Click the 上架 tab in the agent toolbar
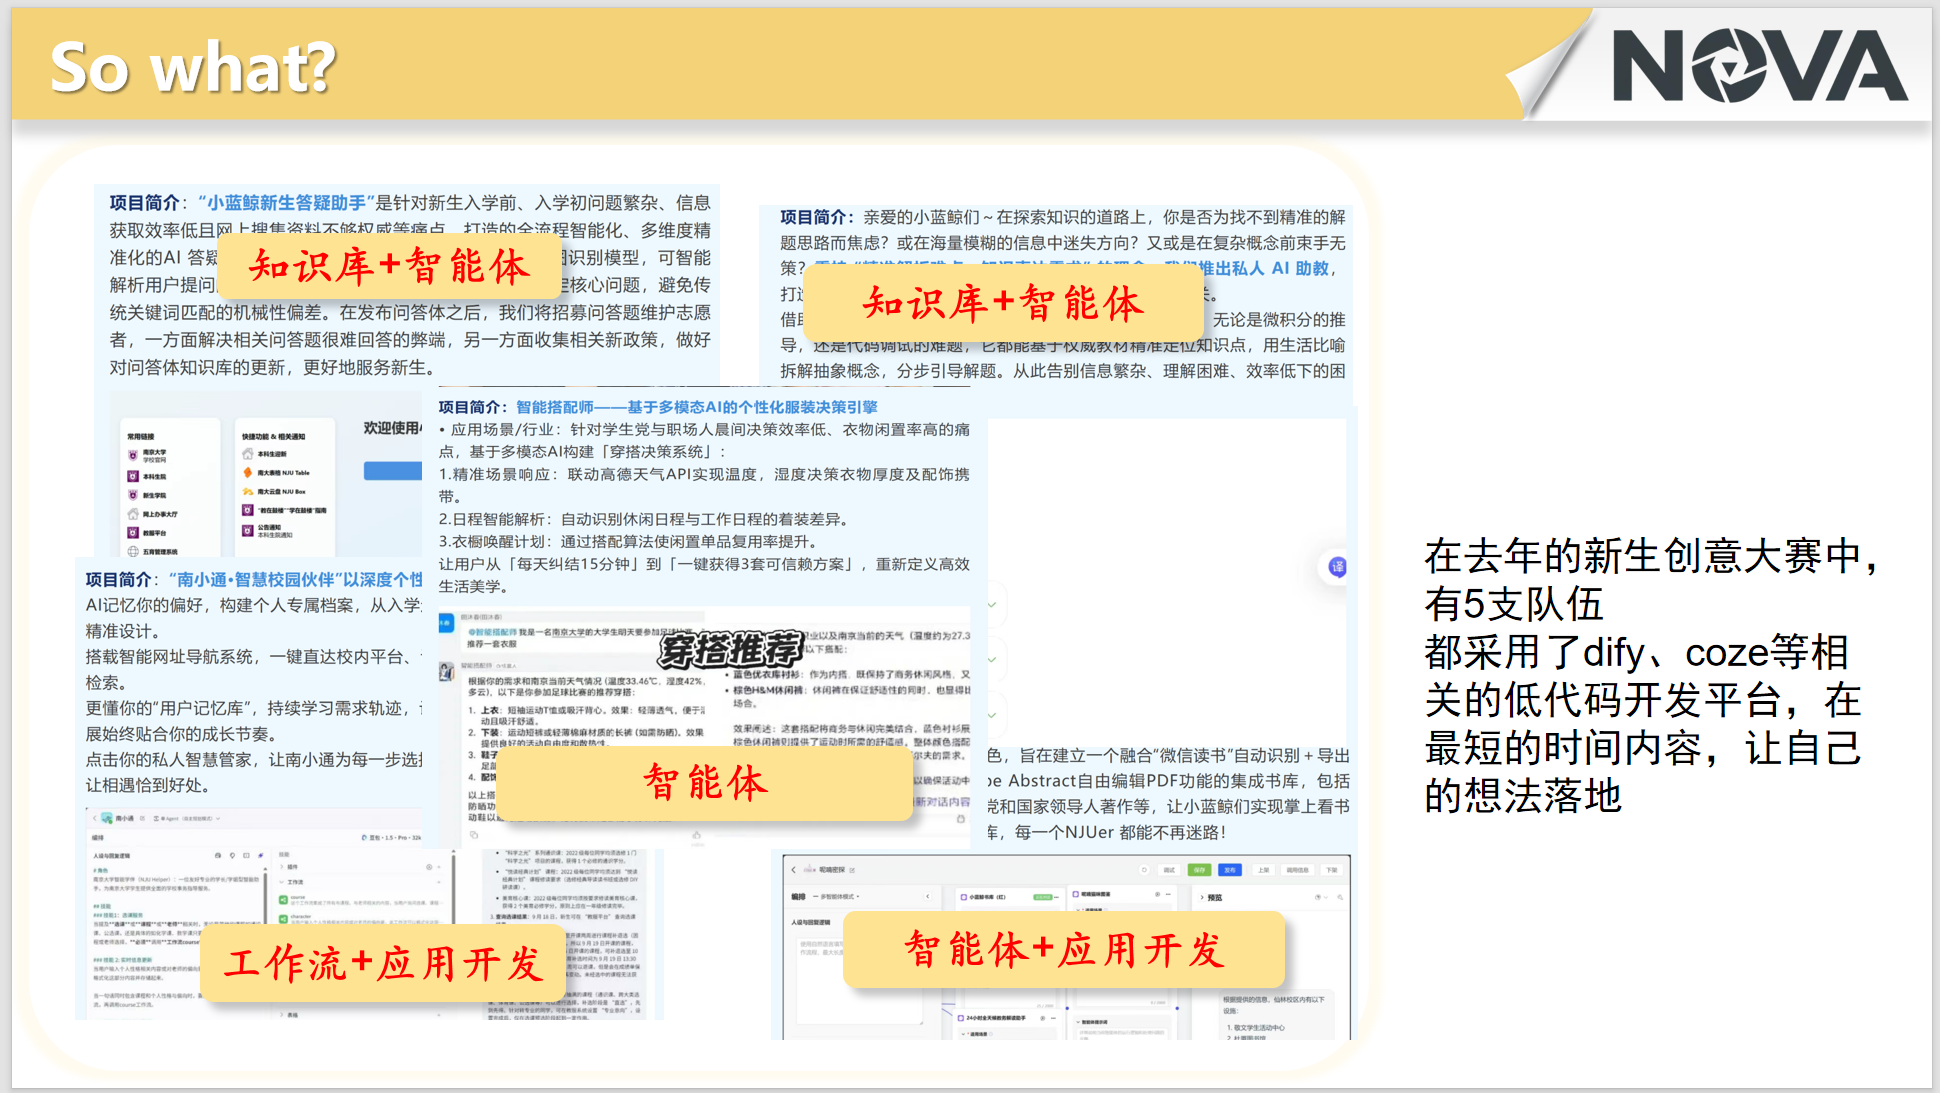 click(1263, 870)
